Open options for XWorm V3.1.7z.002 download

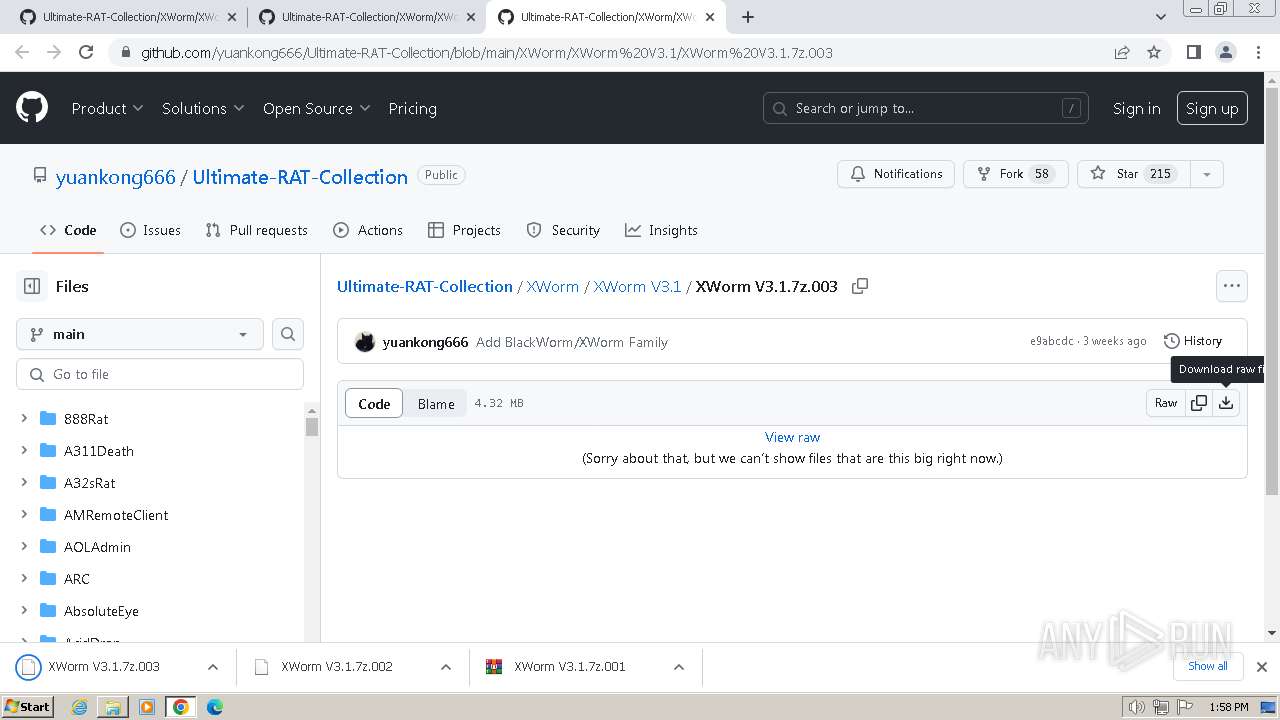tap(446, 667)
